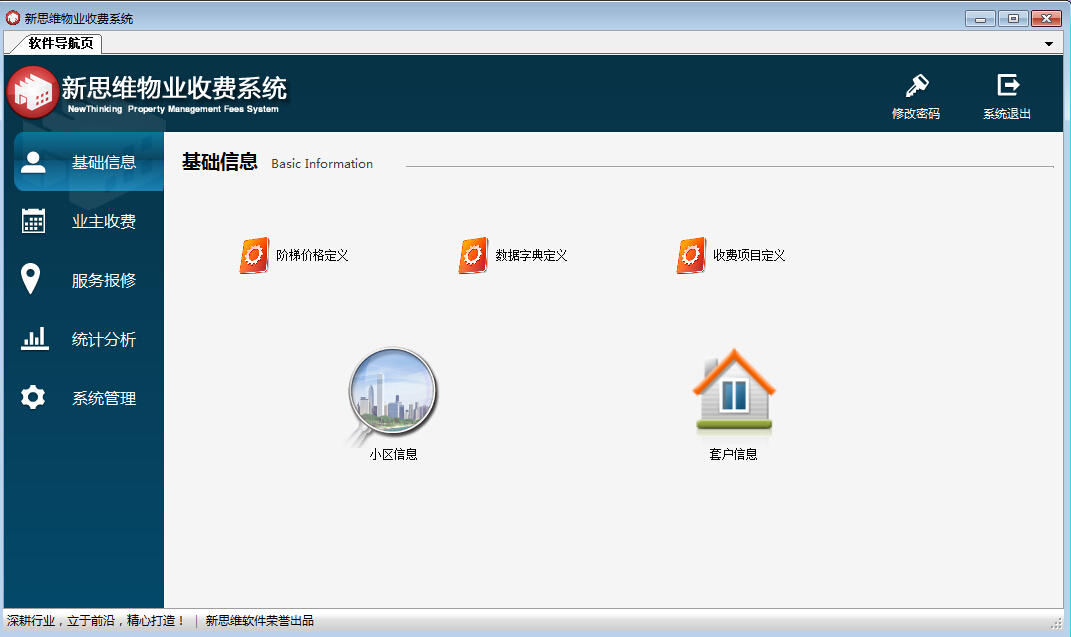Image resolution: width=1071 pixels, height=637 pixels.
Task: Open the 服务报修 menu label
Action: point(104,280)
